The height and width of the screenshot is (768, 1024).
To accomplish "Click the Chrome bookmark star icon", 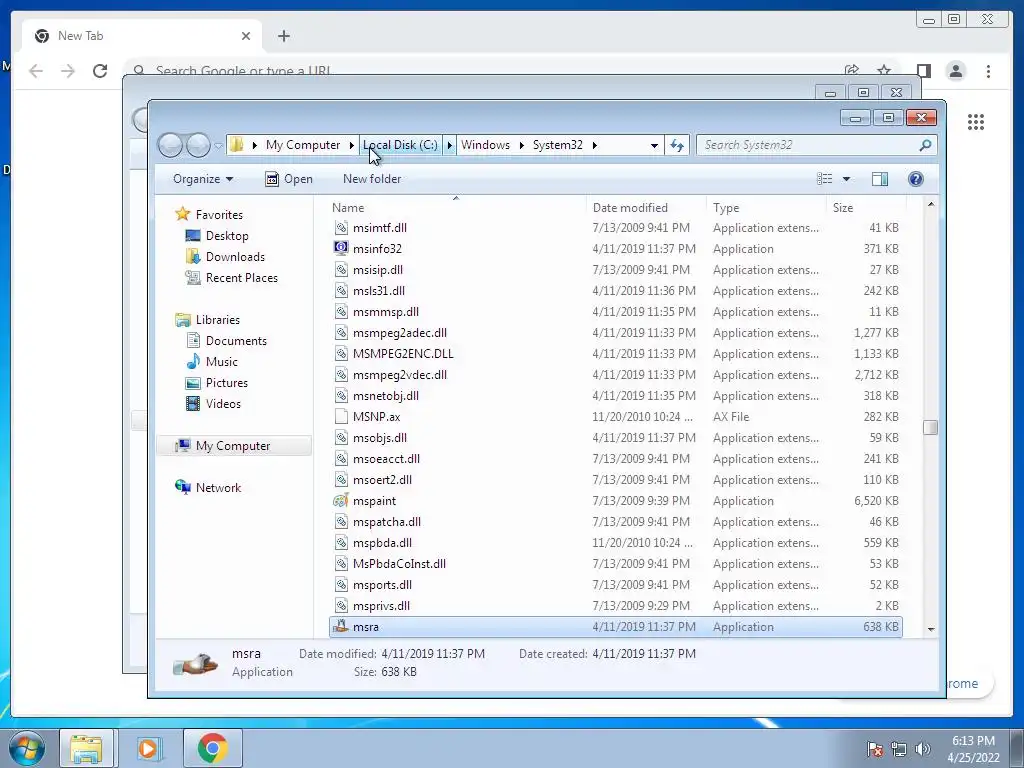I will [x=884, y=71].
